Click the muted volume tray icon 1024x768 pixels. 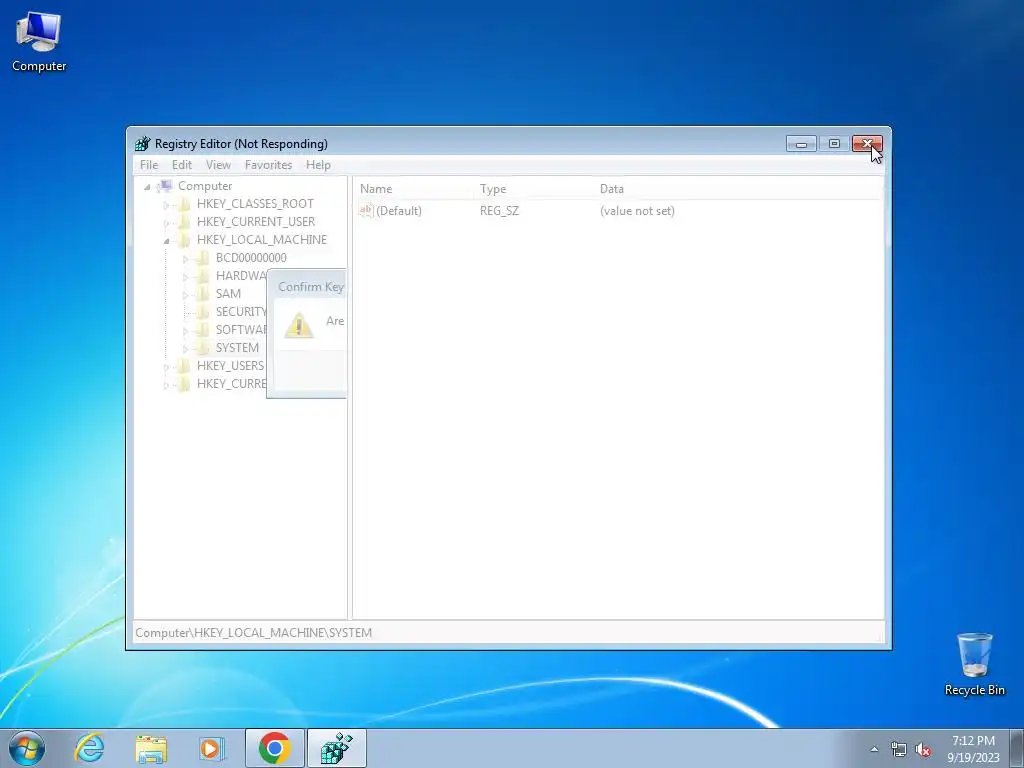tap(923, 749)
